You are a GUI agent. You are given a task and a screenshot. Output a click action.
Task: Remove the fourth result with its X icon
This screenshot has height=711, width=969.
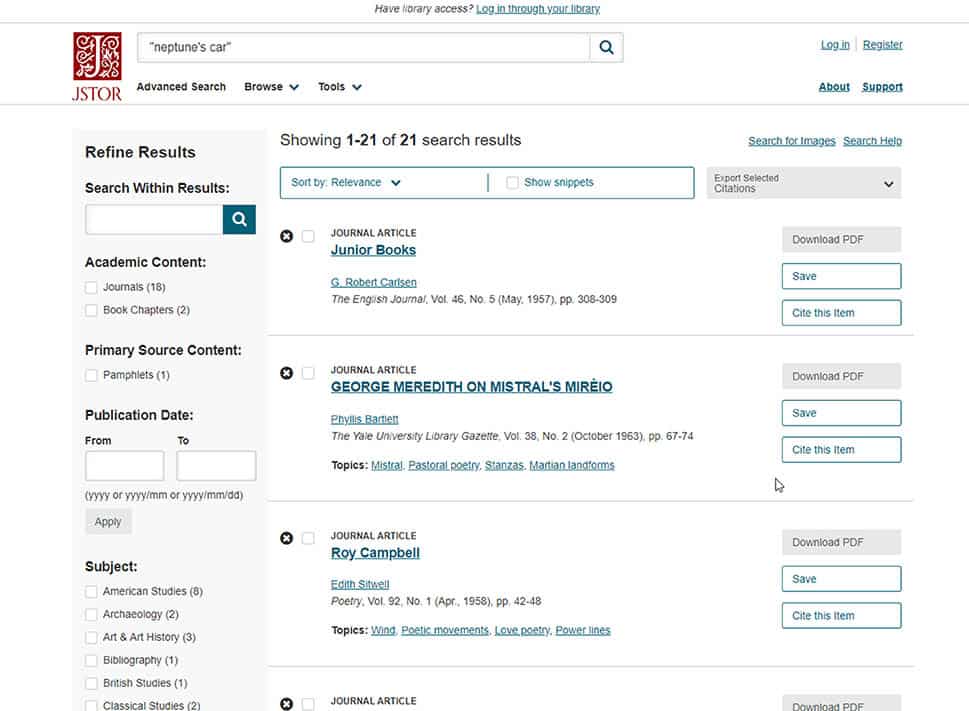[x=286, y=704]
